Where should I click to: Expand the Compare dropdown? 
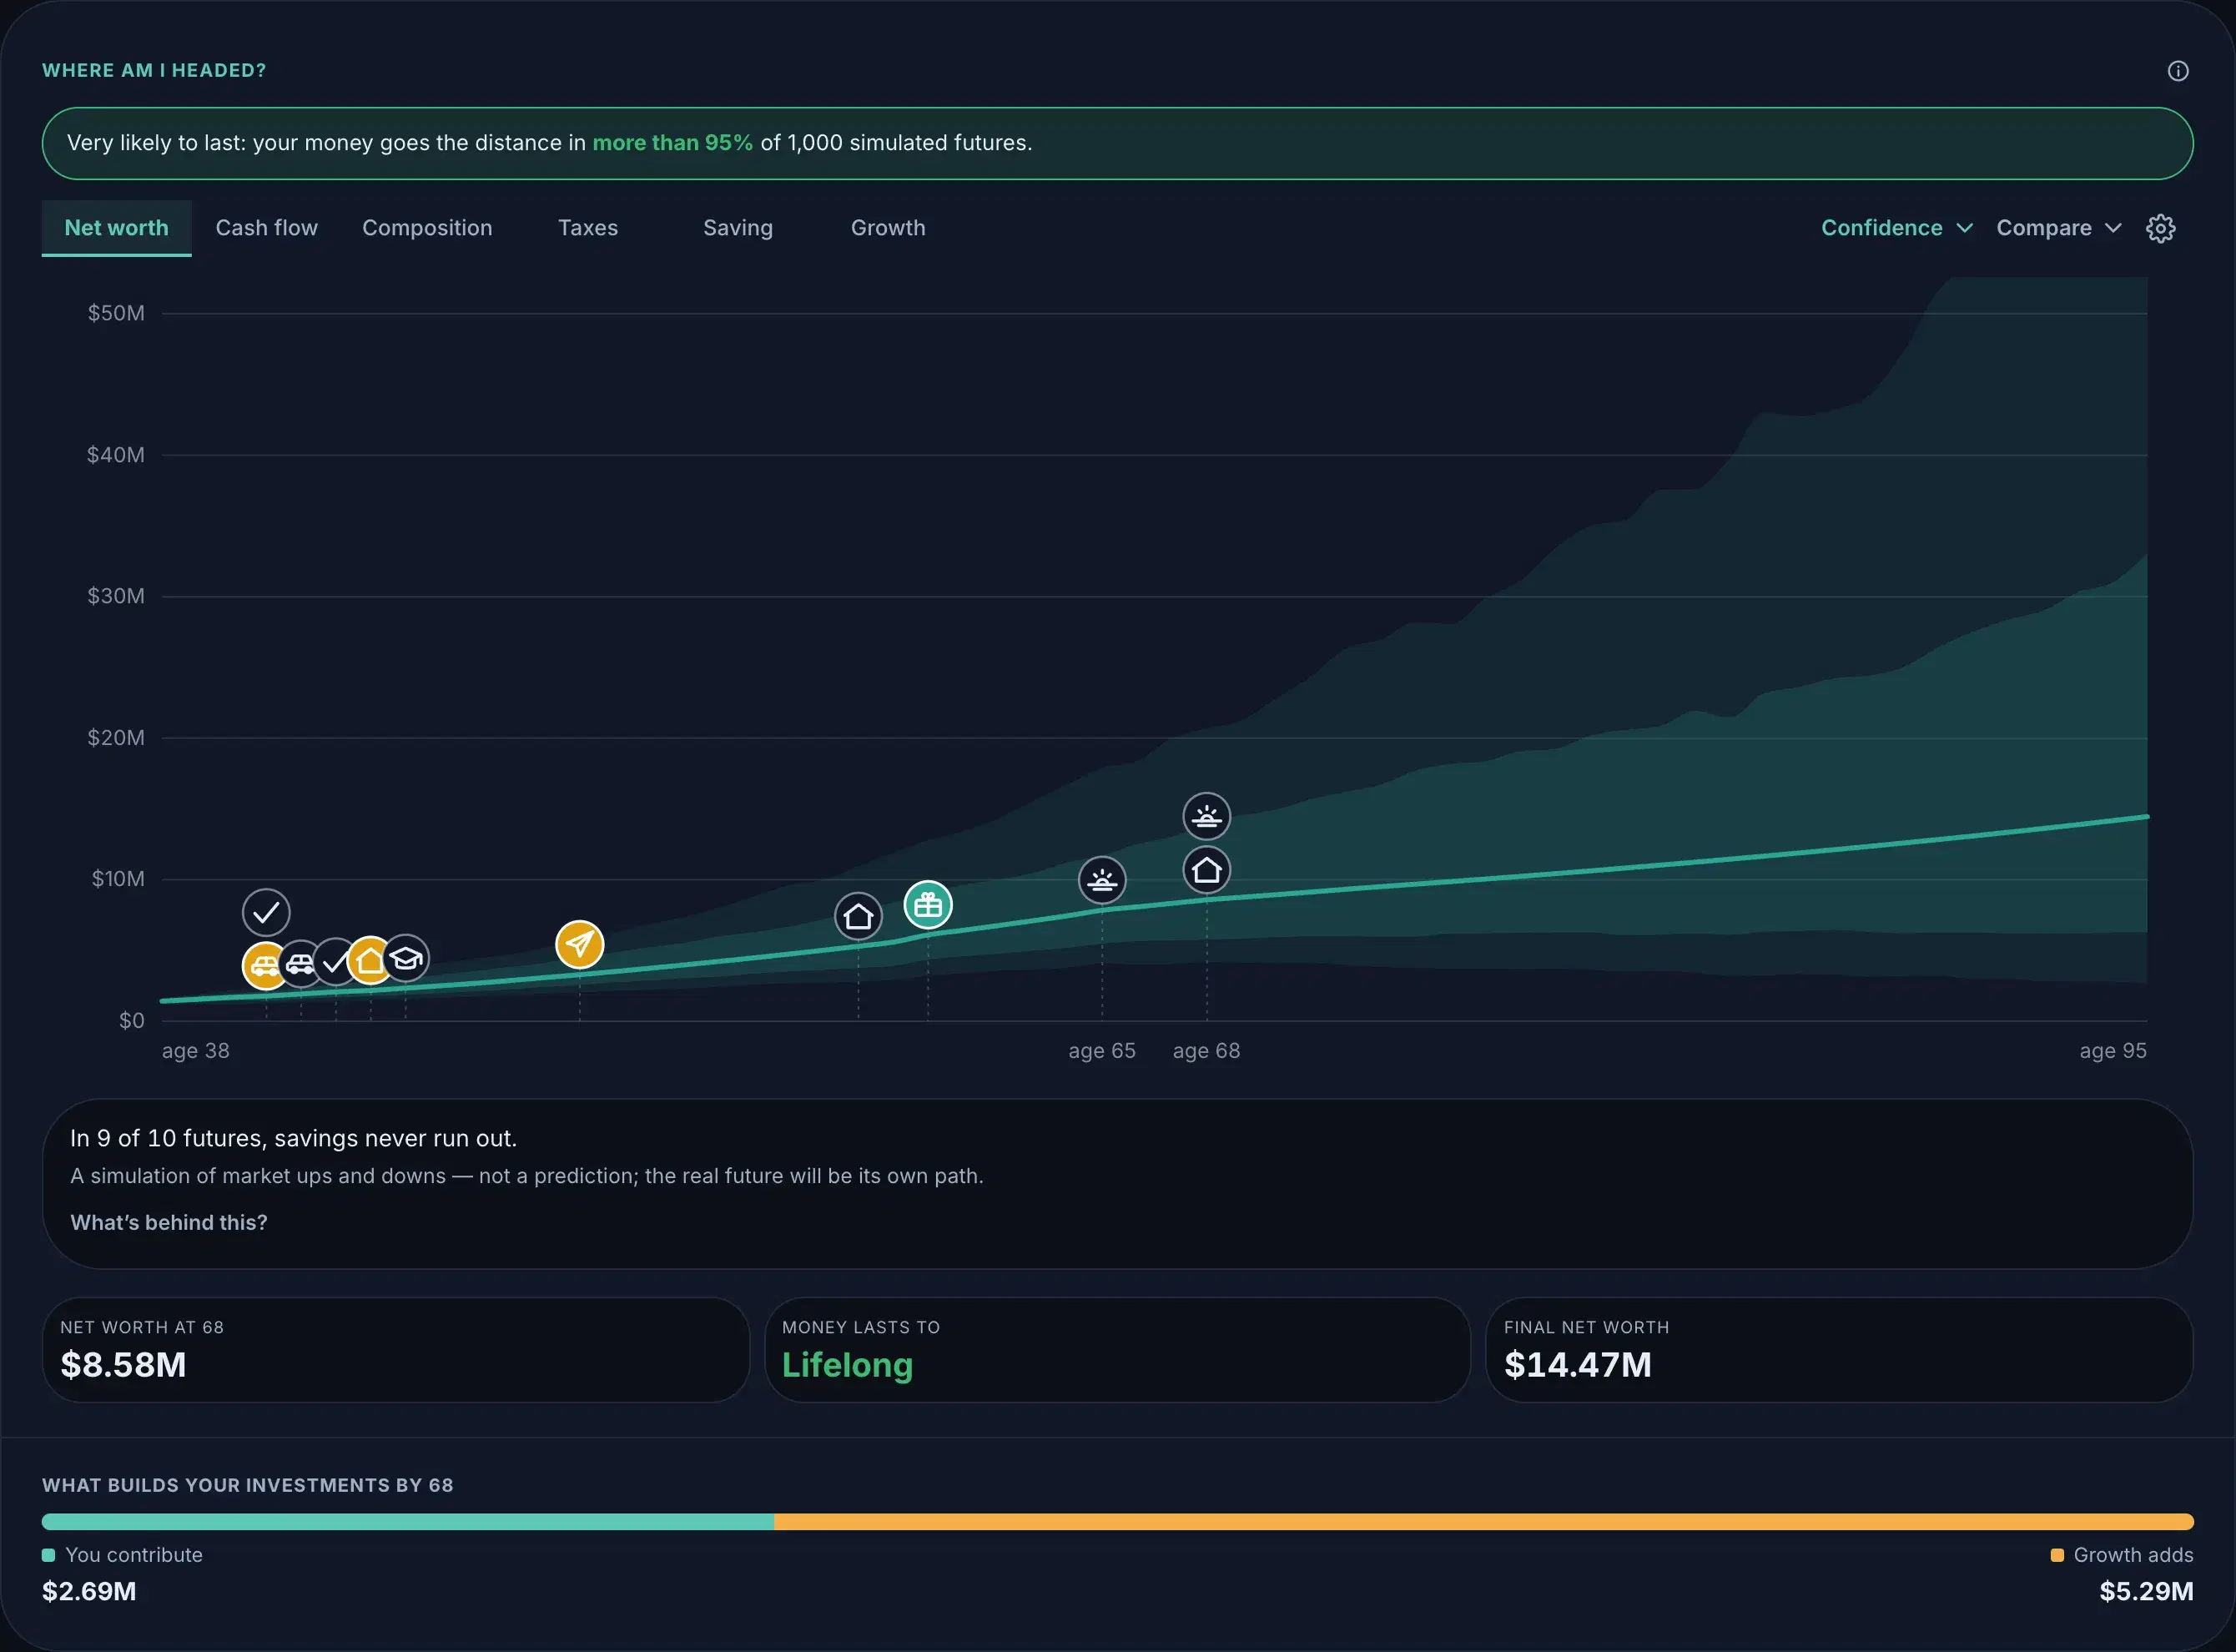pos(2058,228)
